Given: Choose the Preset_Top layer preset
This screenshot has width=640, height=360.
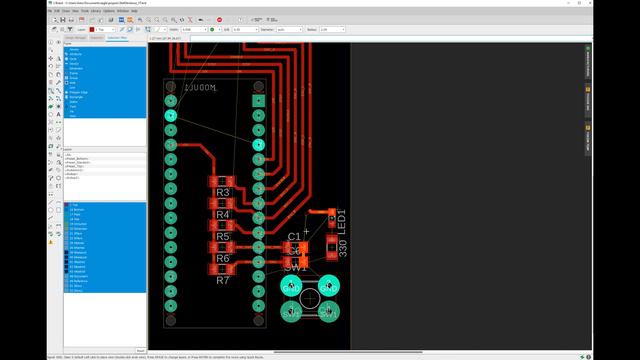Looking at the screenshot, I should click(x=105, y=166).
